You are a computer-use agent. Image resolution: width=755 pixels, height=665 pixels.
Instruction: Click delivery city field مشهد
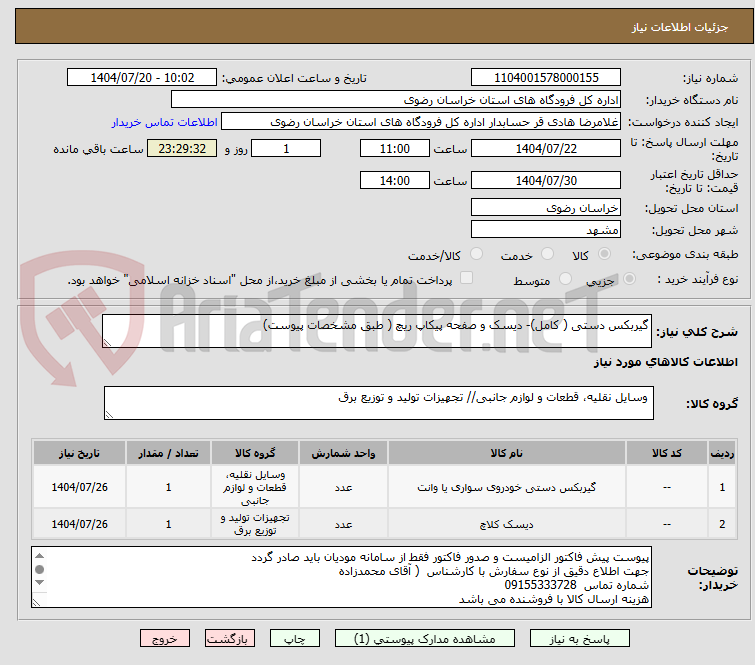[546, 230]
